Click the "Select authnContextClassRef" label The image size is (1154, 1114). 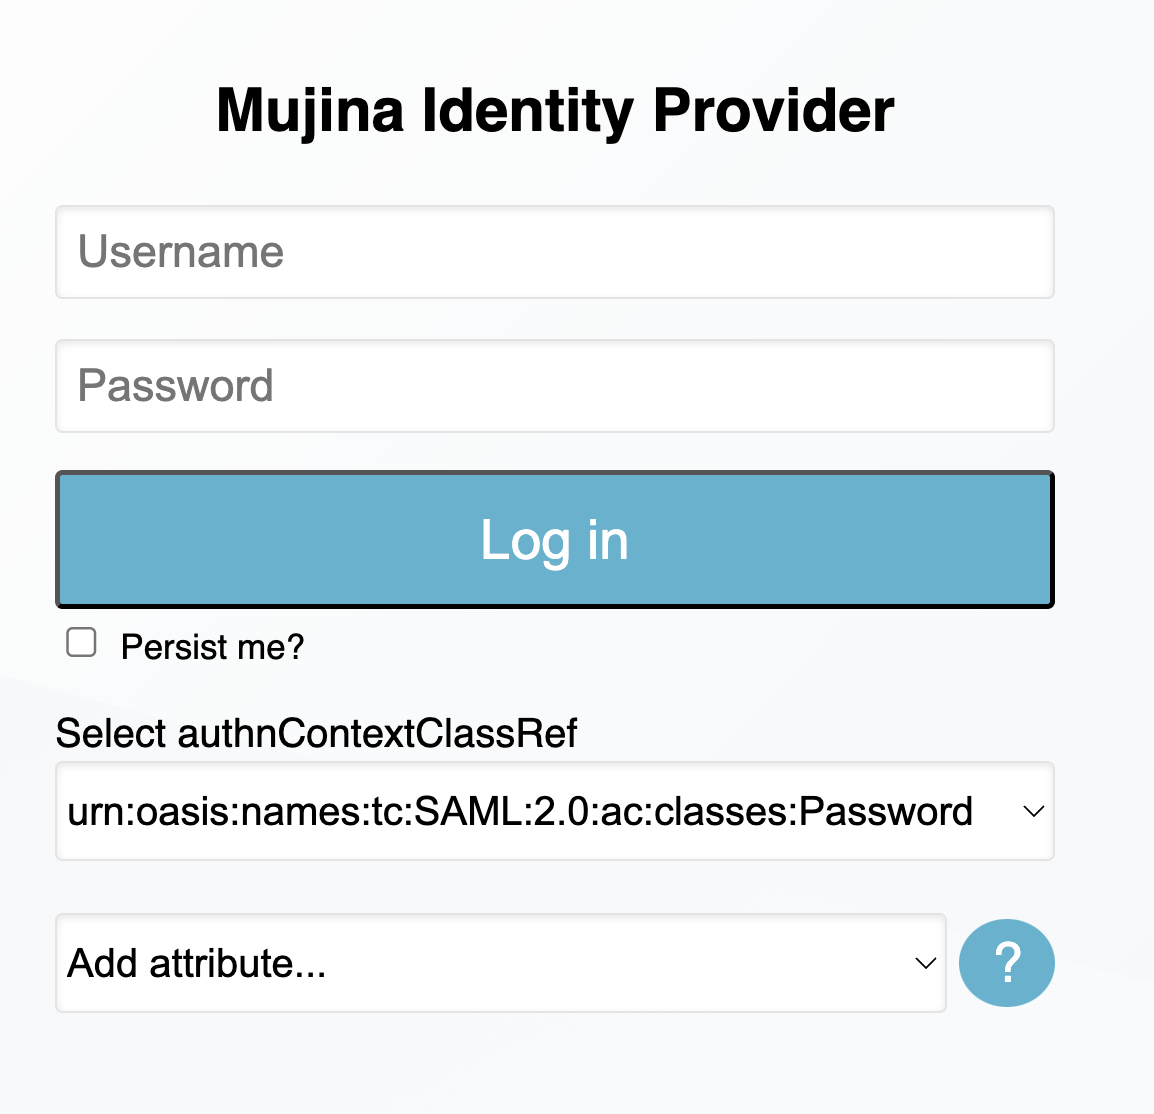click(316, 733)
